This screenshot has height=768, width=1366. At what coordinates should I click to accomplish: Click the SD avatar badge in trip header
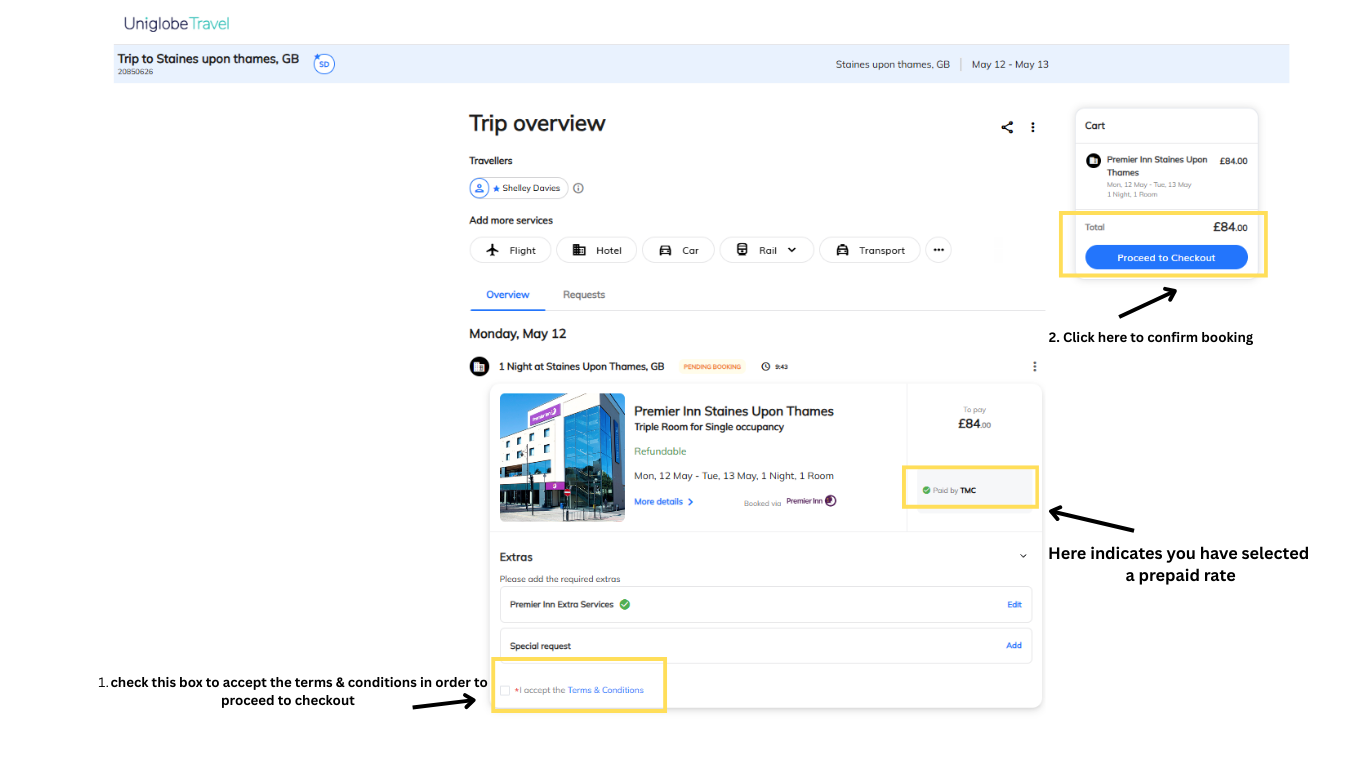[x=324, y=64]
